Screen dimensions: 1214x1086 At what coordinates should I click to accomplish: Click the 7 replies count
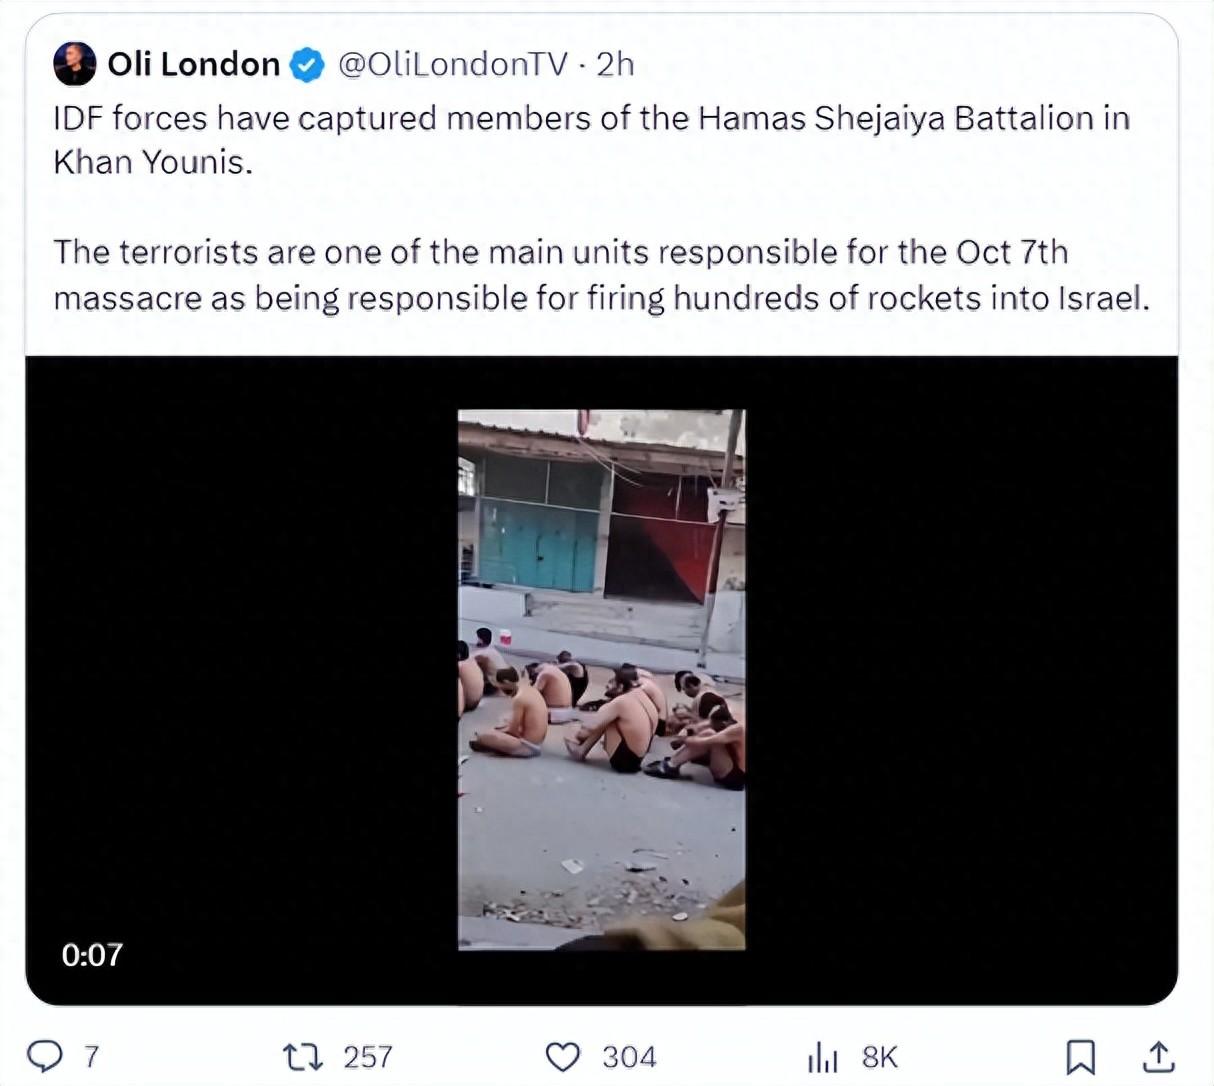(x=90, y=1057)
